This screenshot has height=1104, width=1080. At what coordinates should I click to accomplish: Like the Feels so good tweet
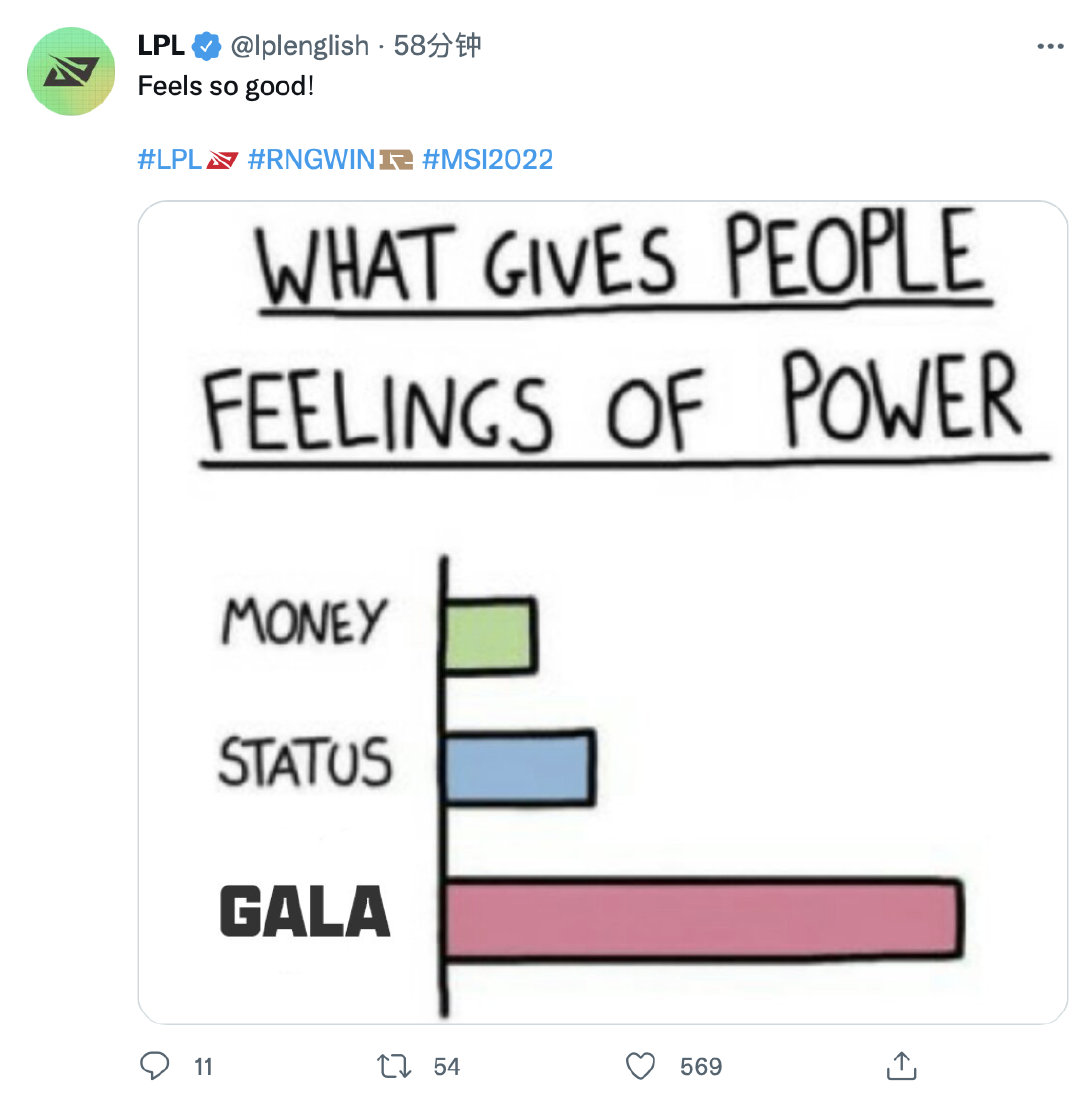[x=641, y=1066]
